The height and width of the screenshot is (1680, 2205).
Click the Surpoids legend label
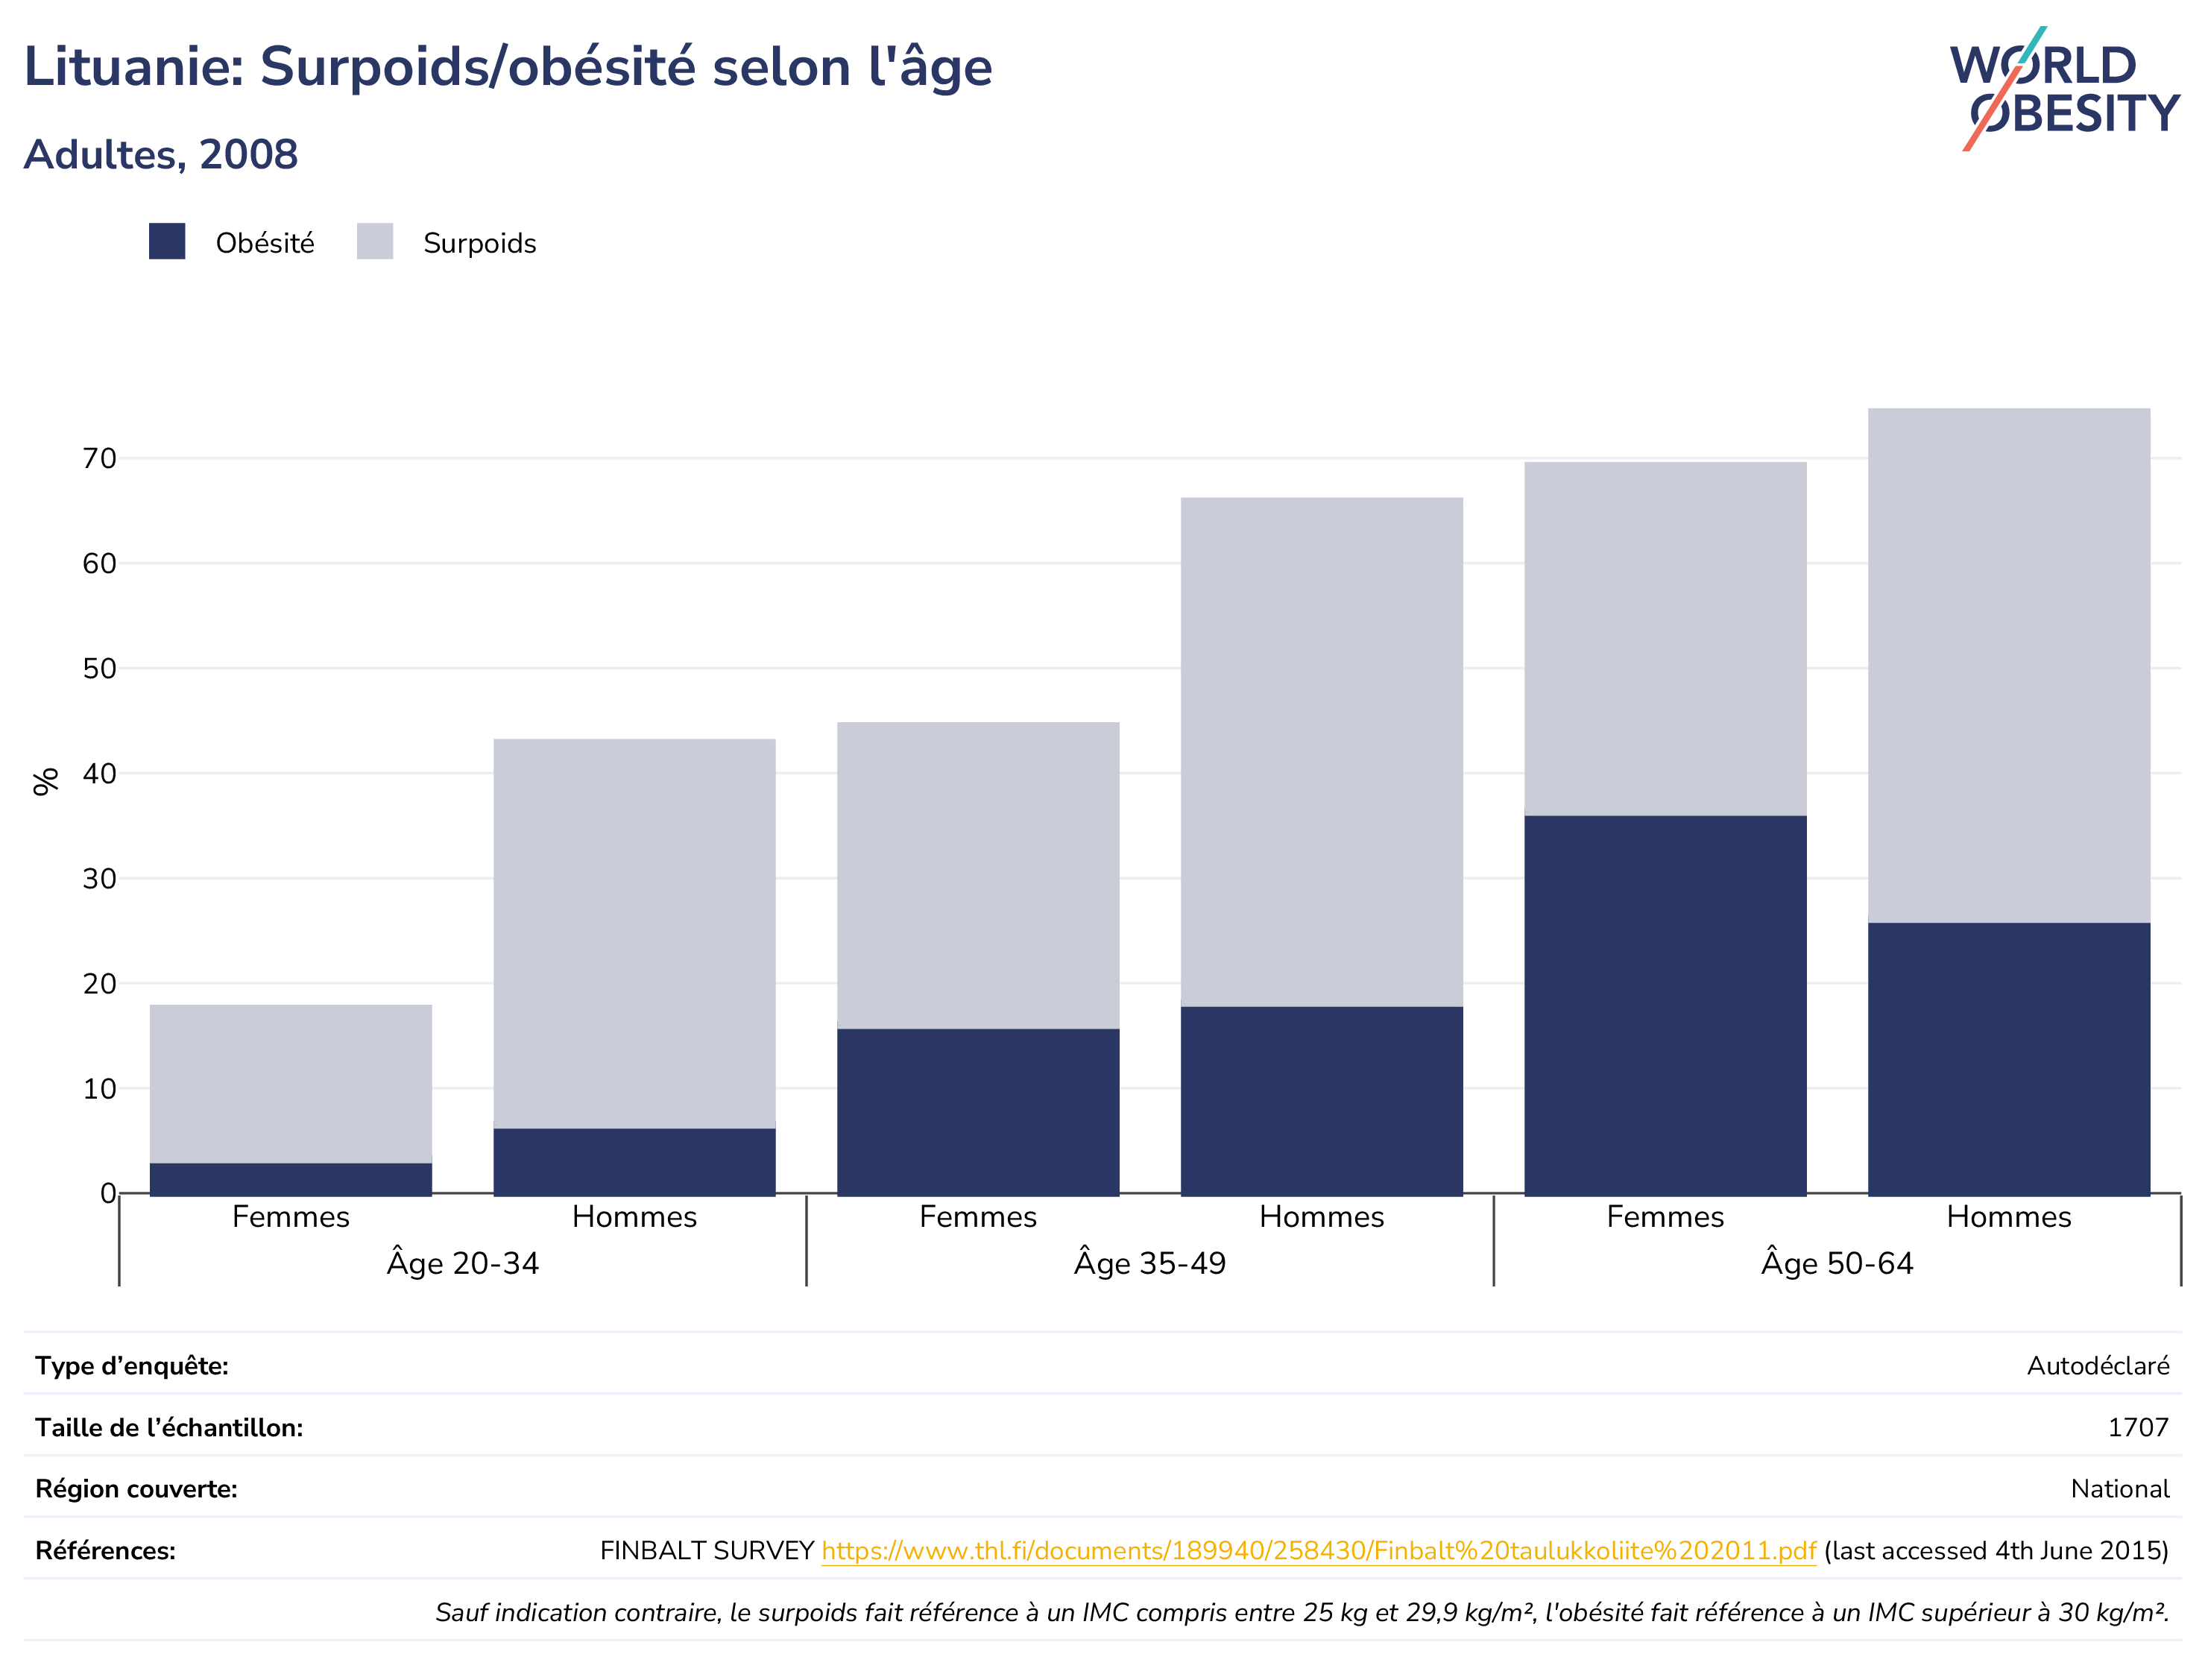[480, 243]
